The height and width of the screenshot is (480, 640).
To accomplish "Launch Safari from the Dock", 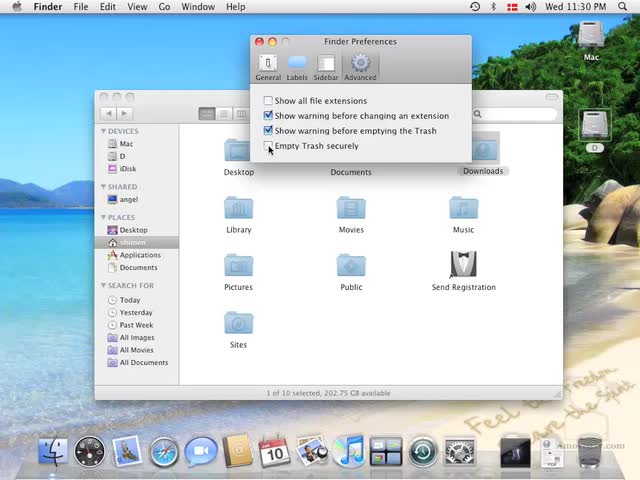I will pos(164,451).
